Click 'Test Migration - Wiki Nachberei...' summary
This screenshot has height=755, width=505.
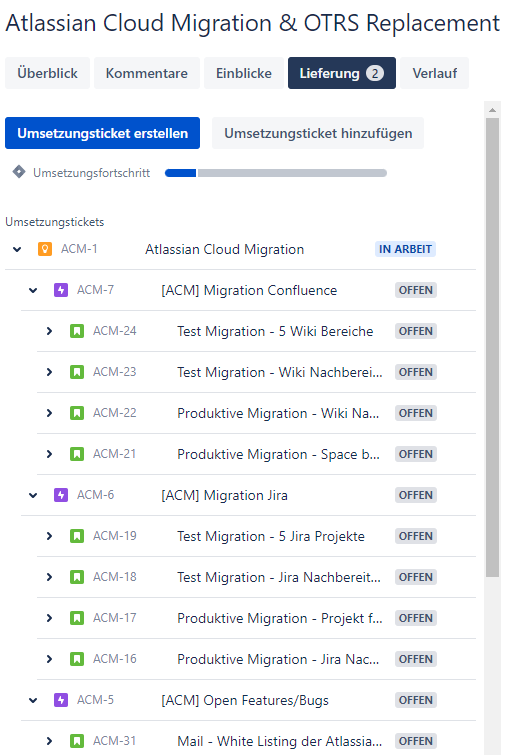[280, 372]
